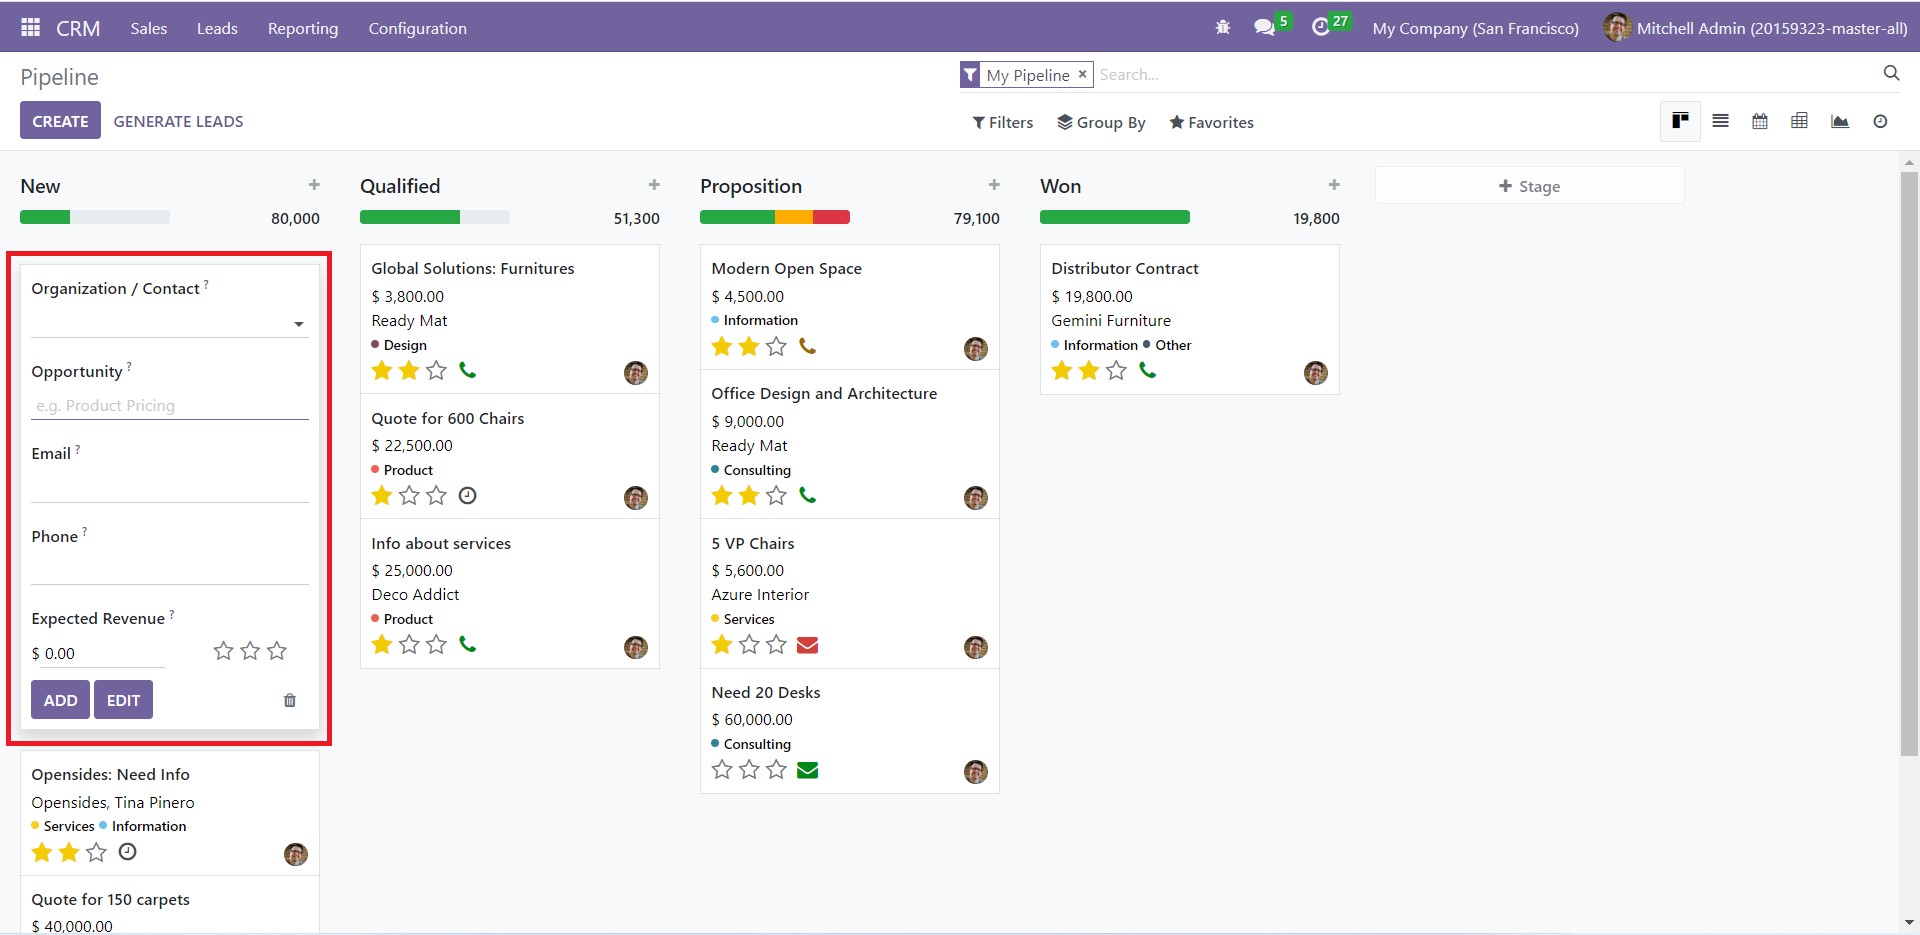Click phone icon on Distributor Contract card
Screen dimensions: 1920x935
(1147, 370)
